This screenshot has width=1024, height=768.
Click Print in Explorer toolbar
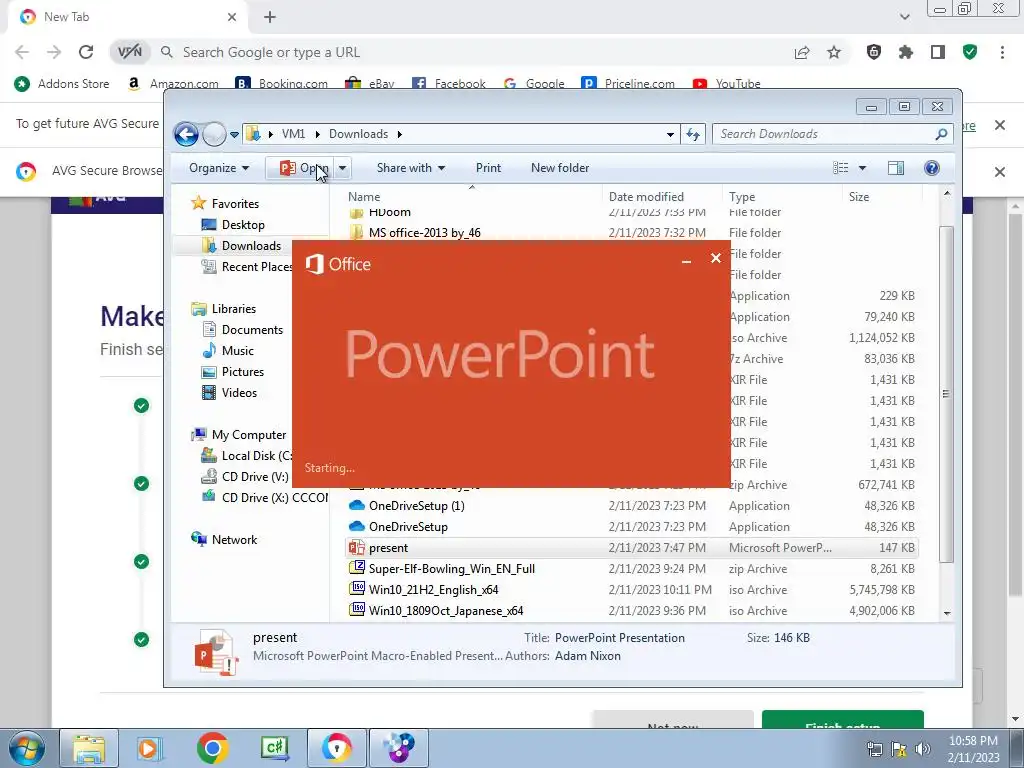(488, 168)
